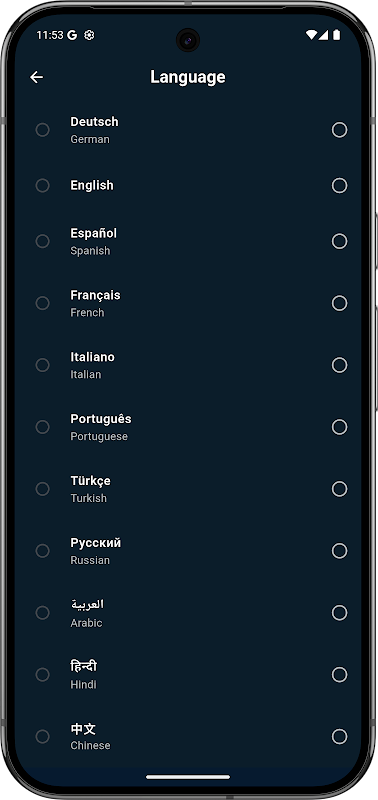Tap the Hindi language entry text
The width and height of the screenshot is (378, 800).
[84, 674]
